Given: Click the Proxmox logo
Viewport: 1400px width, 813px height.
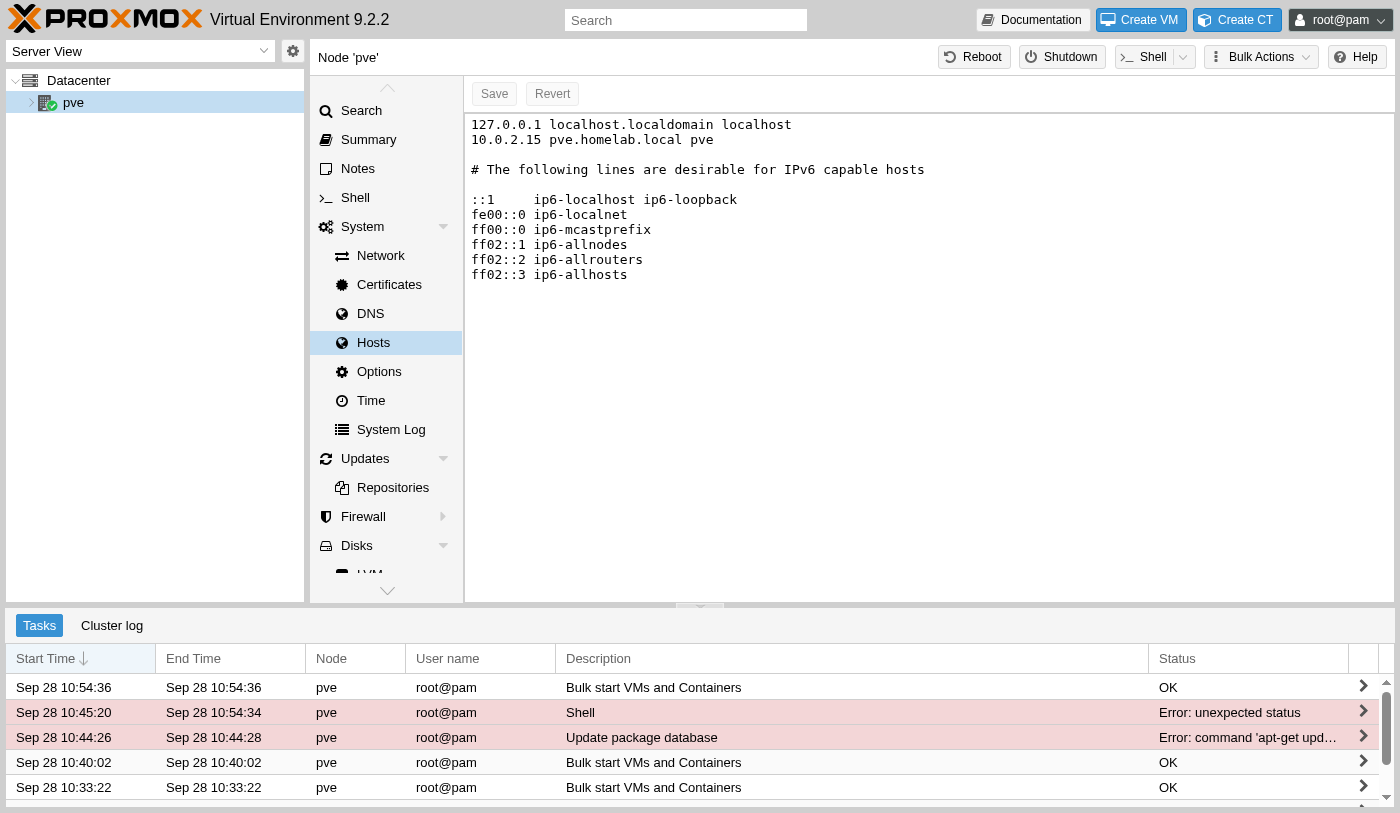Looking at the screenshot, I should (105, 19).
